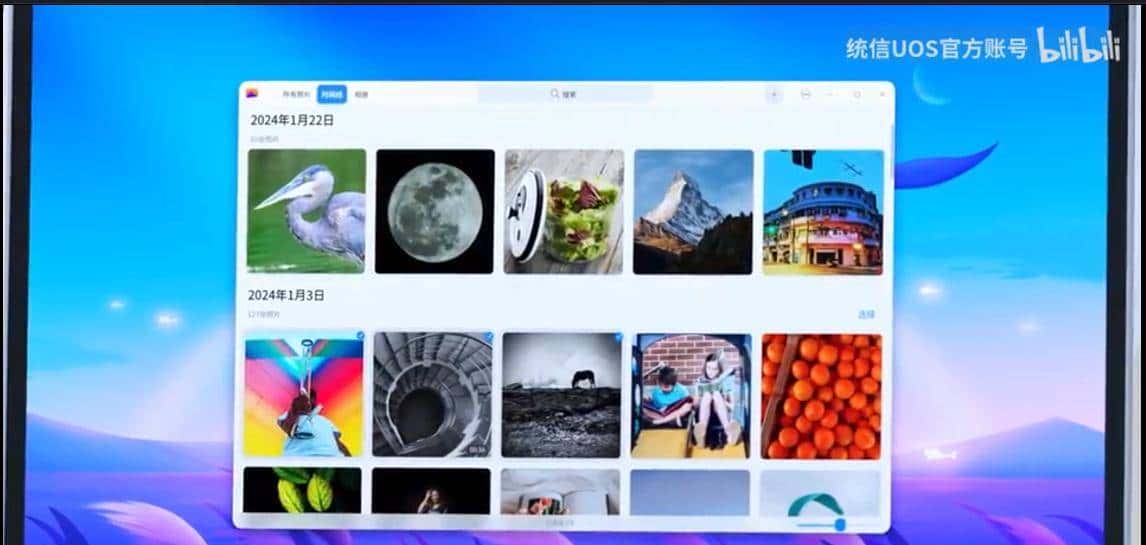1146x545 pixels.
Task: Open the title bar main menu icon
Action: (x=805, y=94)
